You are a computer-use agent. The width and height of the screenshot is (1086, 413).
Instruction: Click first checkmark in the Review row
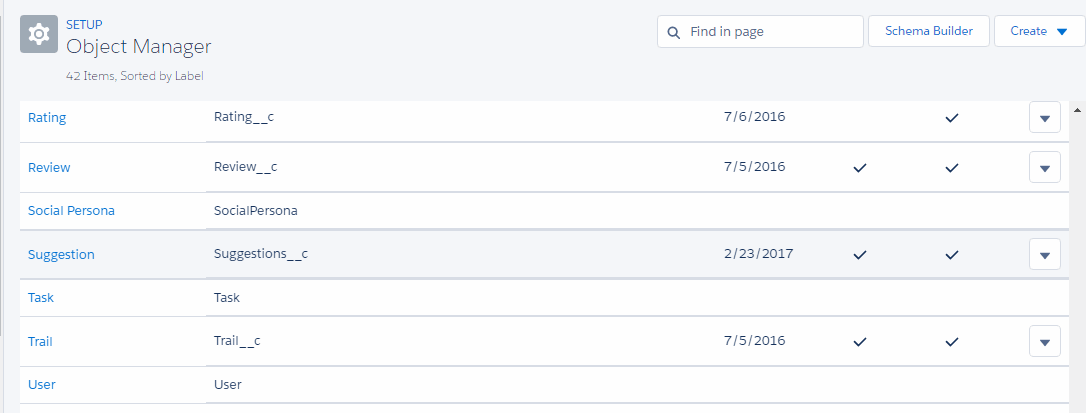coord(858,167)
